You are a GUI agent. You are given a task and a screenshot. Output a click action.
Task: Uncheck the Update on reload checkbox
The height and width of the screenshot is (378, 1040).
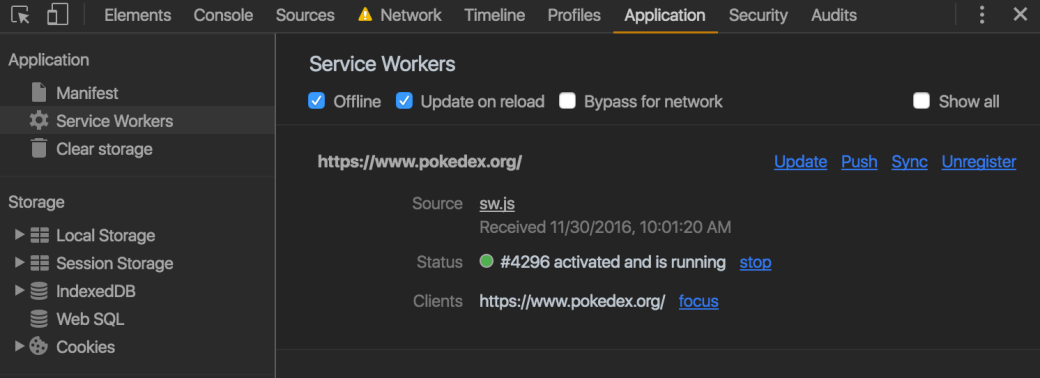405,101
